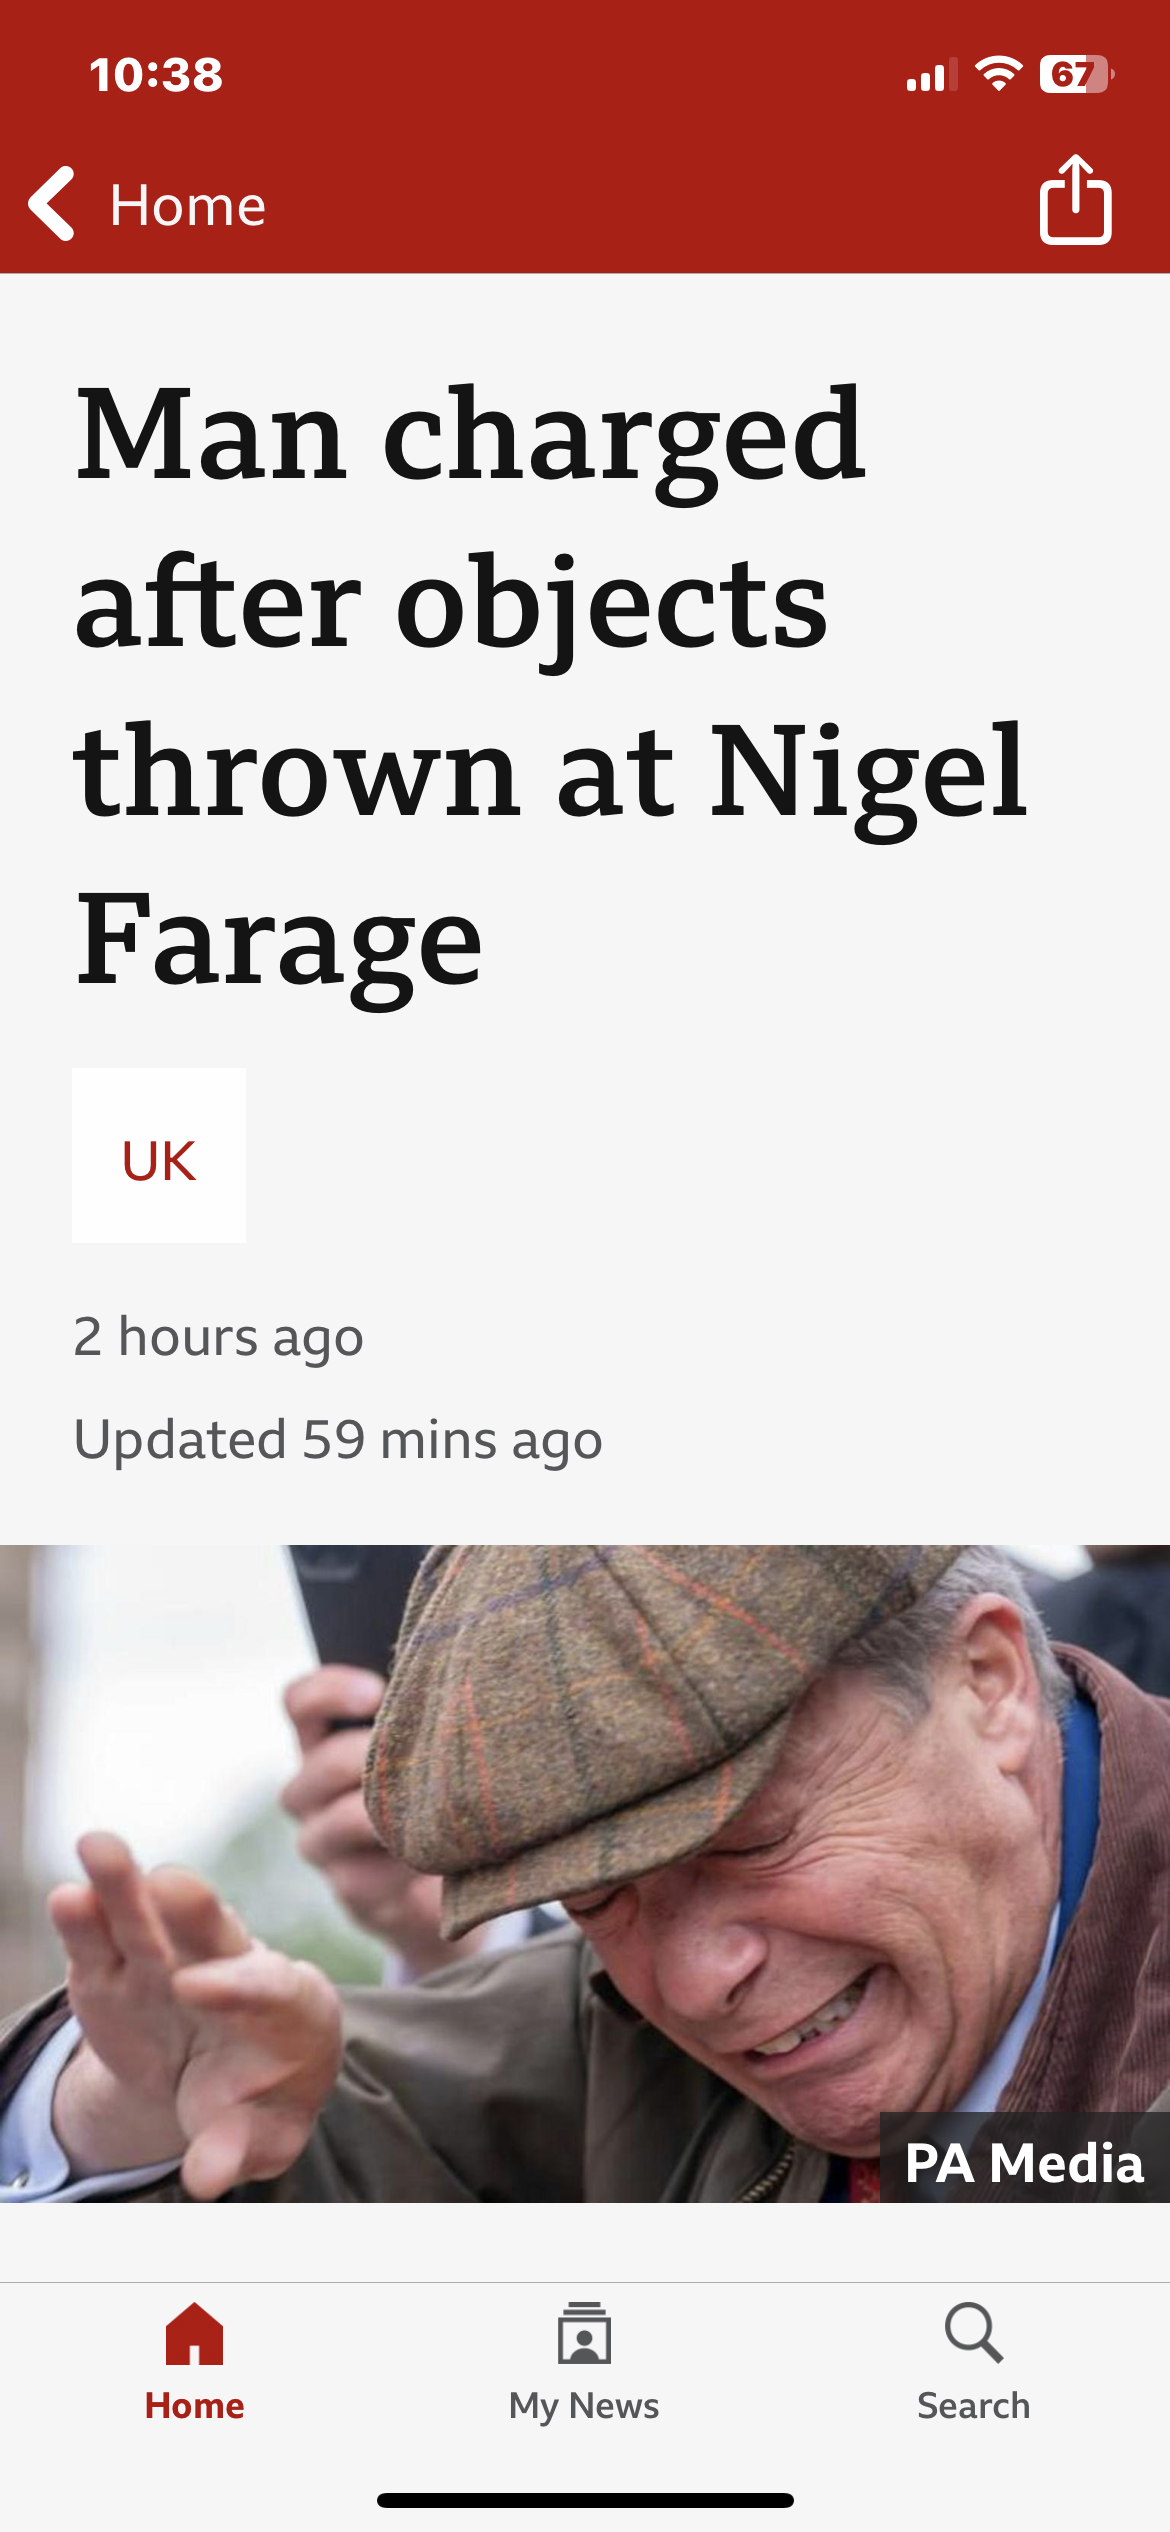This screenshot has width=1170, height=2532.
Task: Open the My News icon
Action: pos(584,2333)
